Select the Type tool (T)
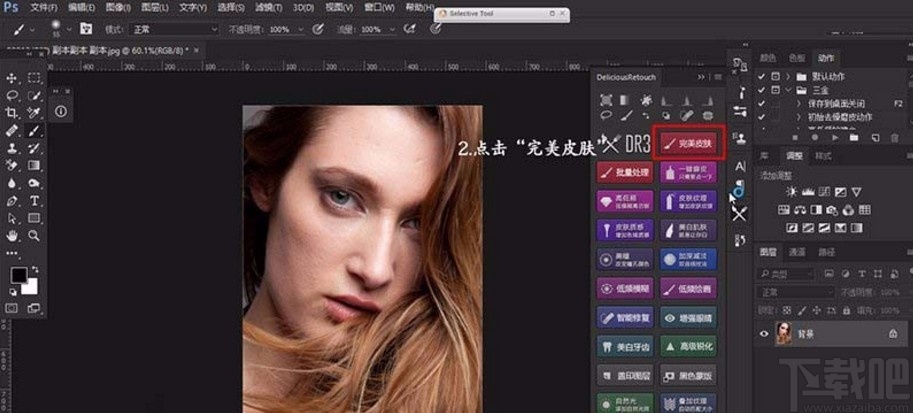This screenshot has height=413, width=913. point(34,200)
